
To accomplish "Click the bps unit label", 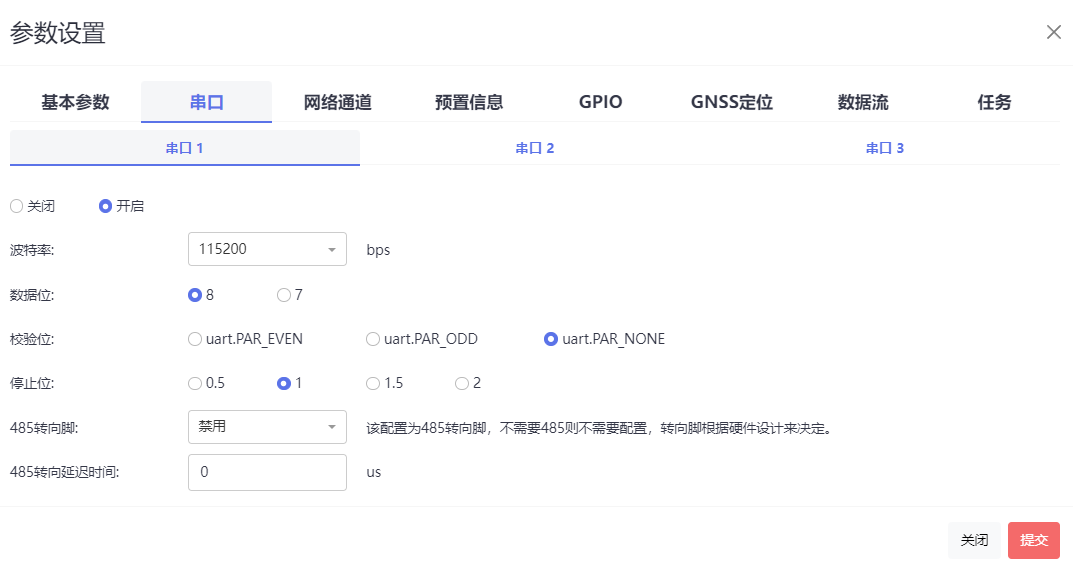I will 378,250.
